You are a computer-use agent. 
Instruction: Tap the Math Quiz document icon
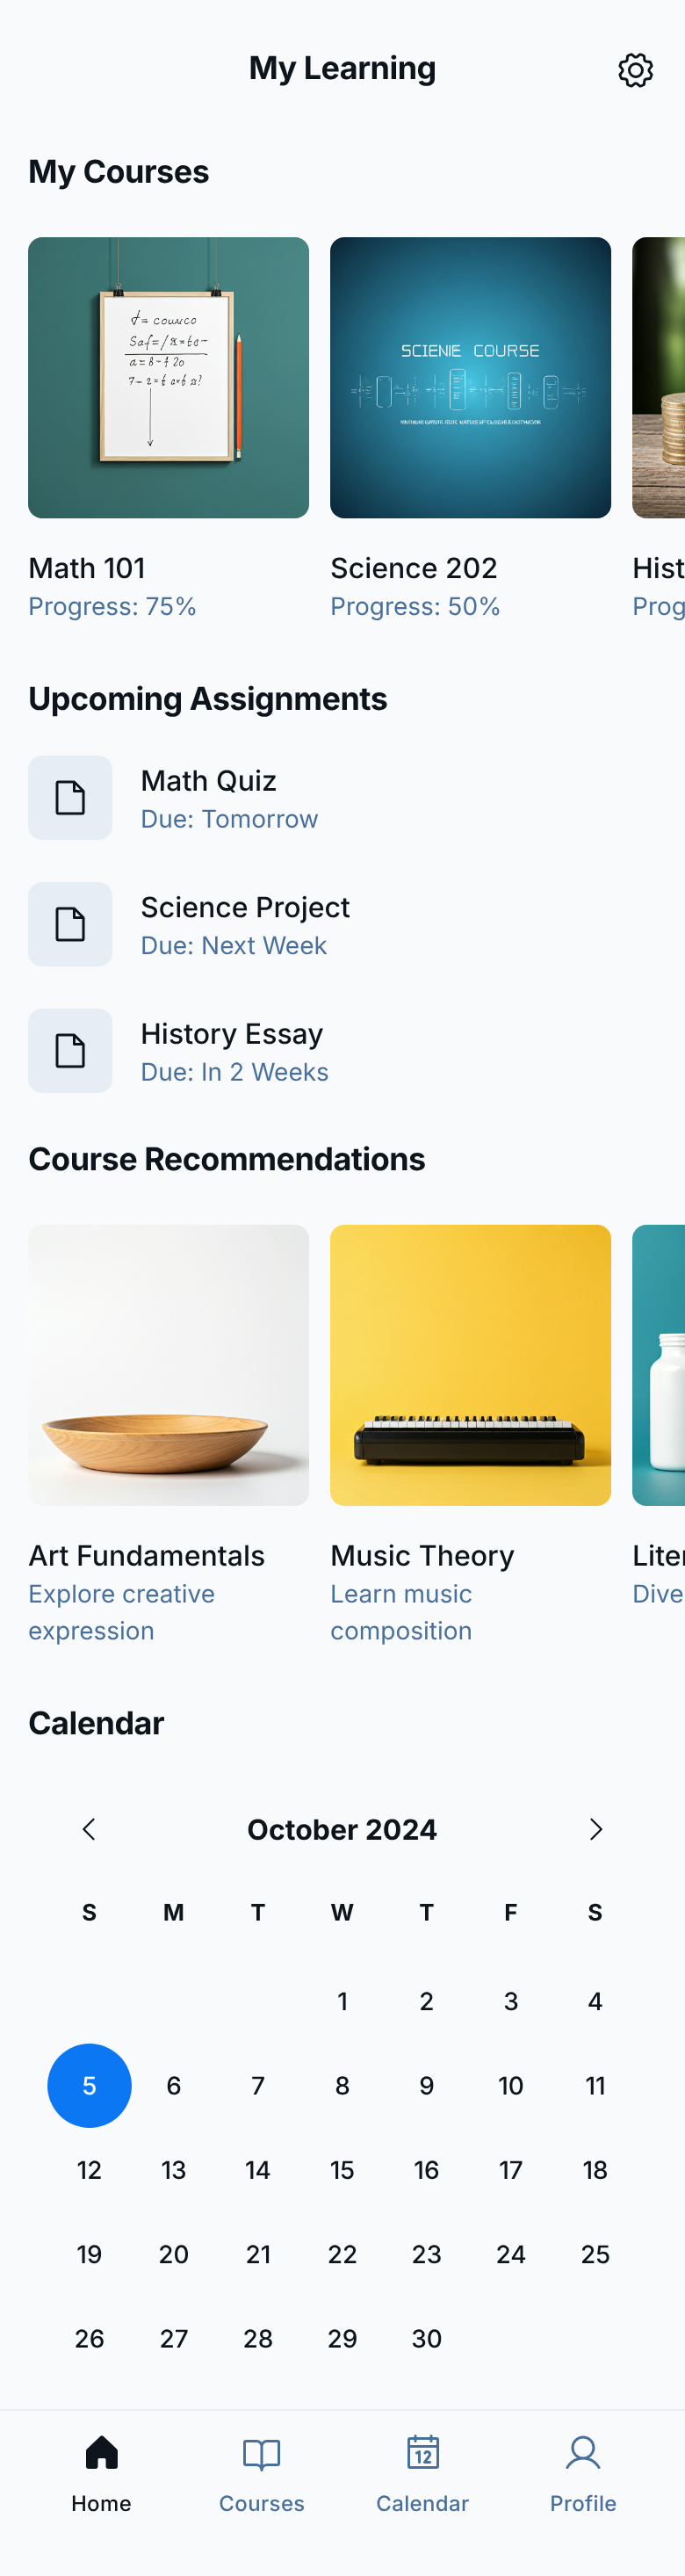[70, 798]
